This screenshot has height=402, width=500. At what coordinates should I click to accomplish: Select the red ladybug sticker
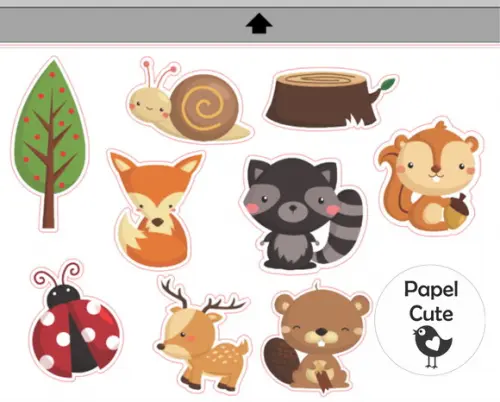point(75,320)
